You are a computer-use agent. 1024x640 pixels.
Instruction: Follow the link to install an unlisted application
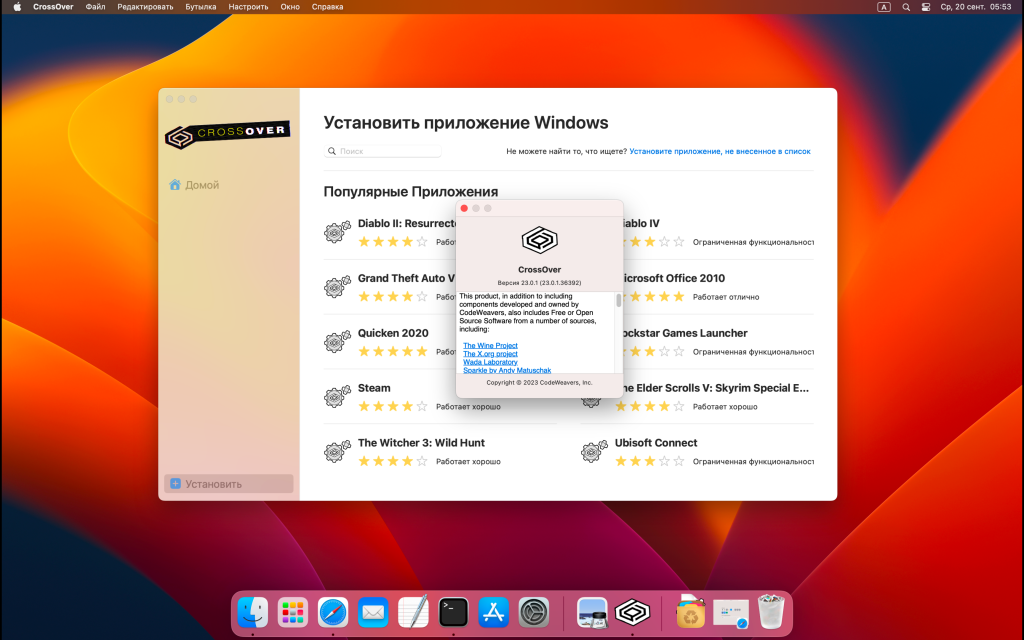click(x=720, y=151)
